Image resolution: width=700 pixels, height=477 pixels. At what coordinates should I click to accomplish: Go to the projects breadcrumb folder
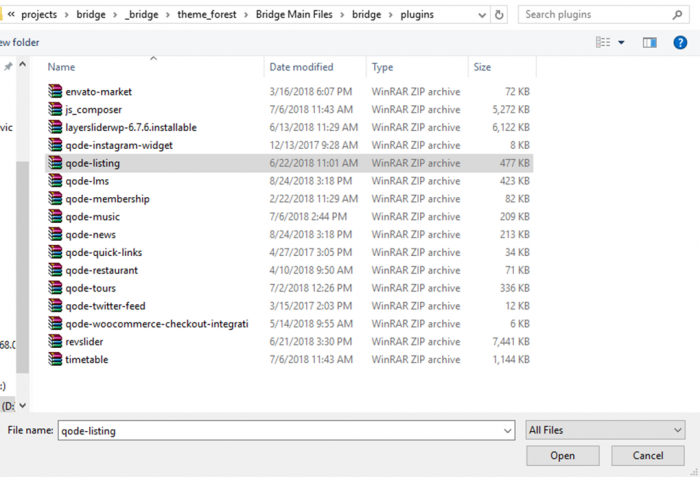click(39, 15)
